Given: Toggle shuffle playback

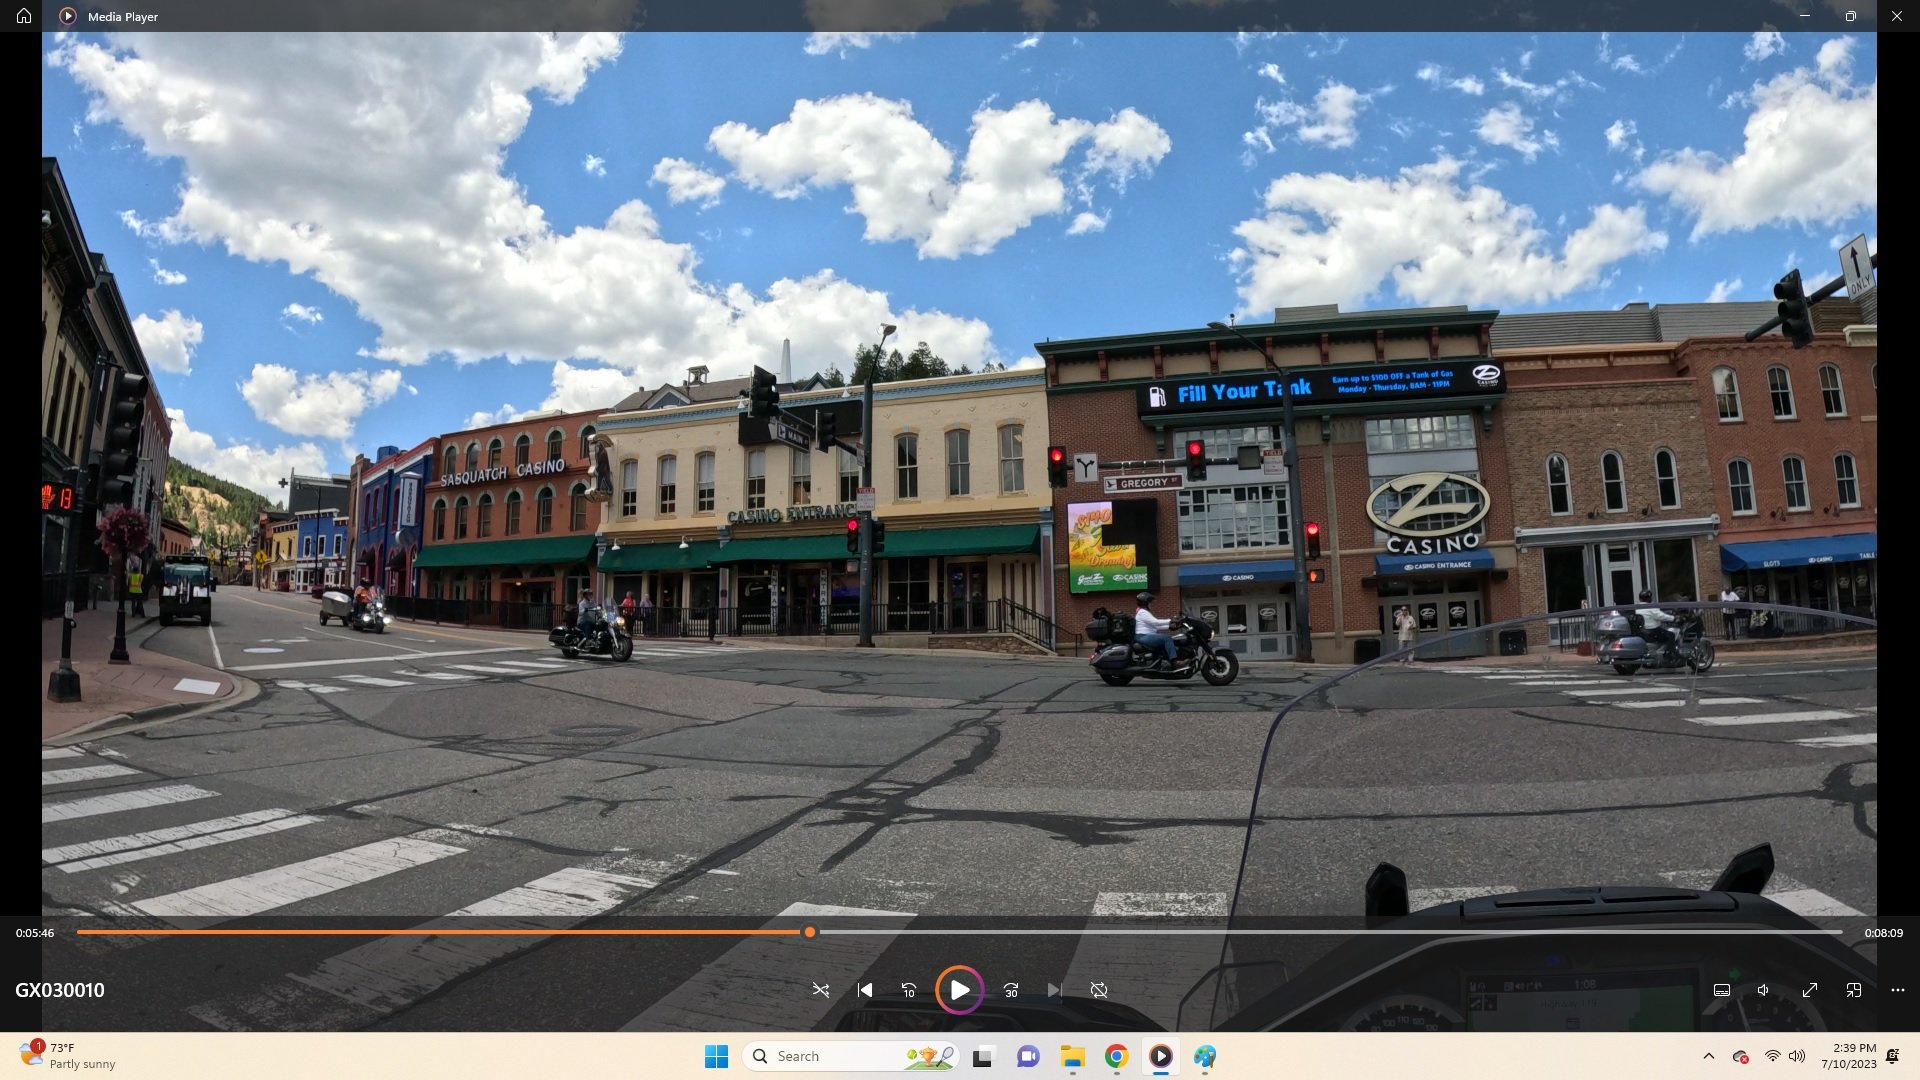Looking at the screenshot, I should tap(820, 990).
